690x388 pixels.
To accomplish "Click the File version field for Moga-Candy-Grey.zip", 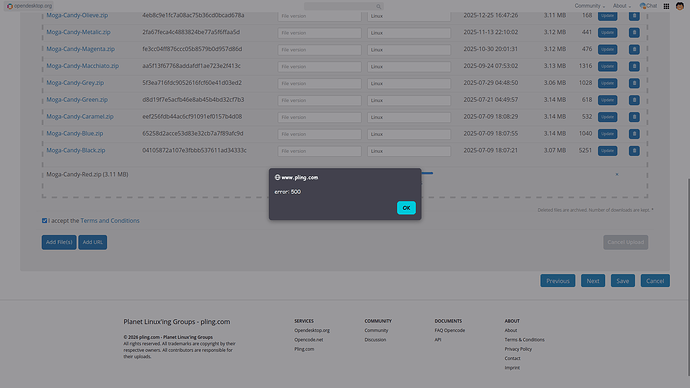I will 319,83.
